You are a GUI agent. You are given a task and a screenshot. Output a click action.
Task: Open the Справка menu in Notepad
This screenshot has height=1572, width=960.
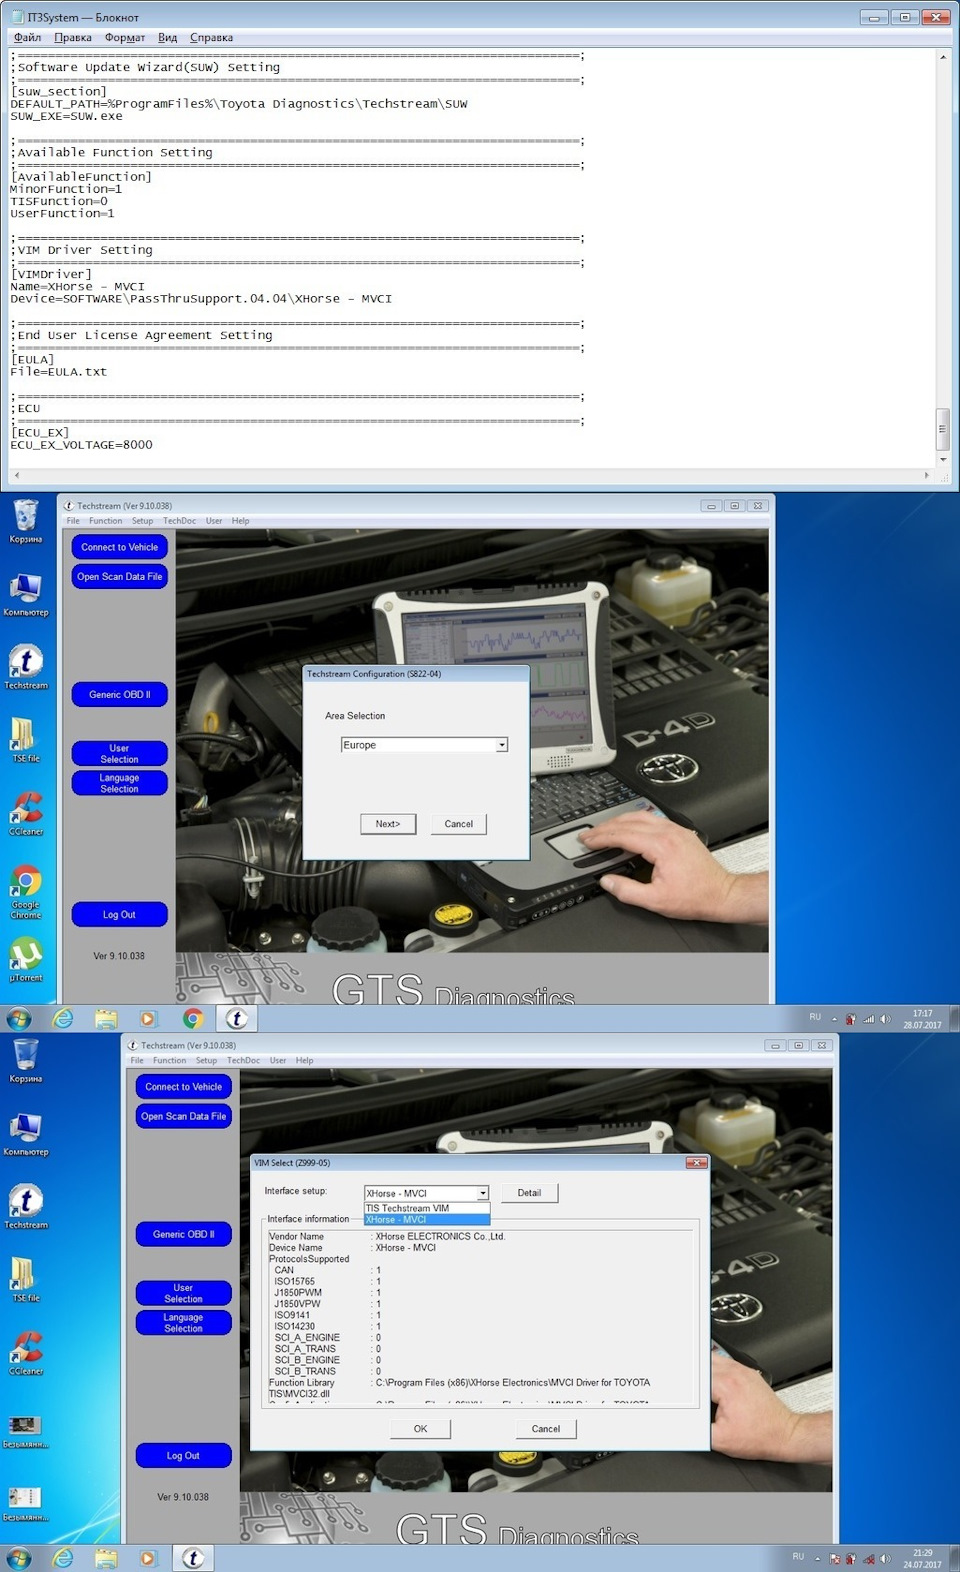[211, 37]
